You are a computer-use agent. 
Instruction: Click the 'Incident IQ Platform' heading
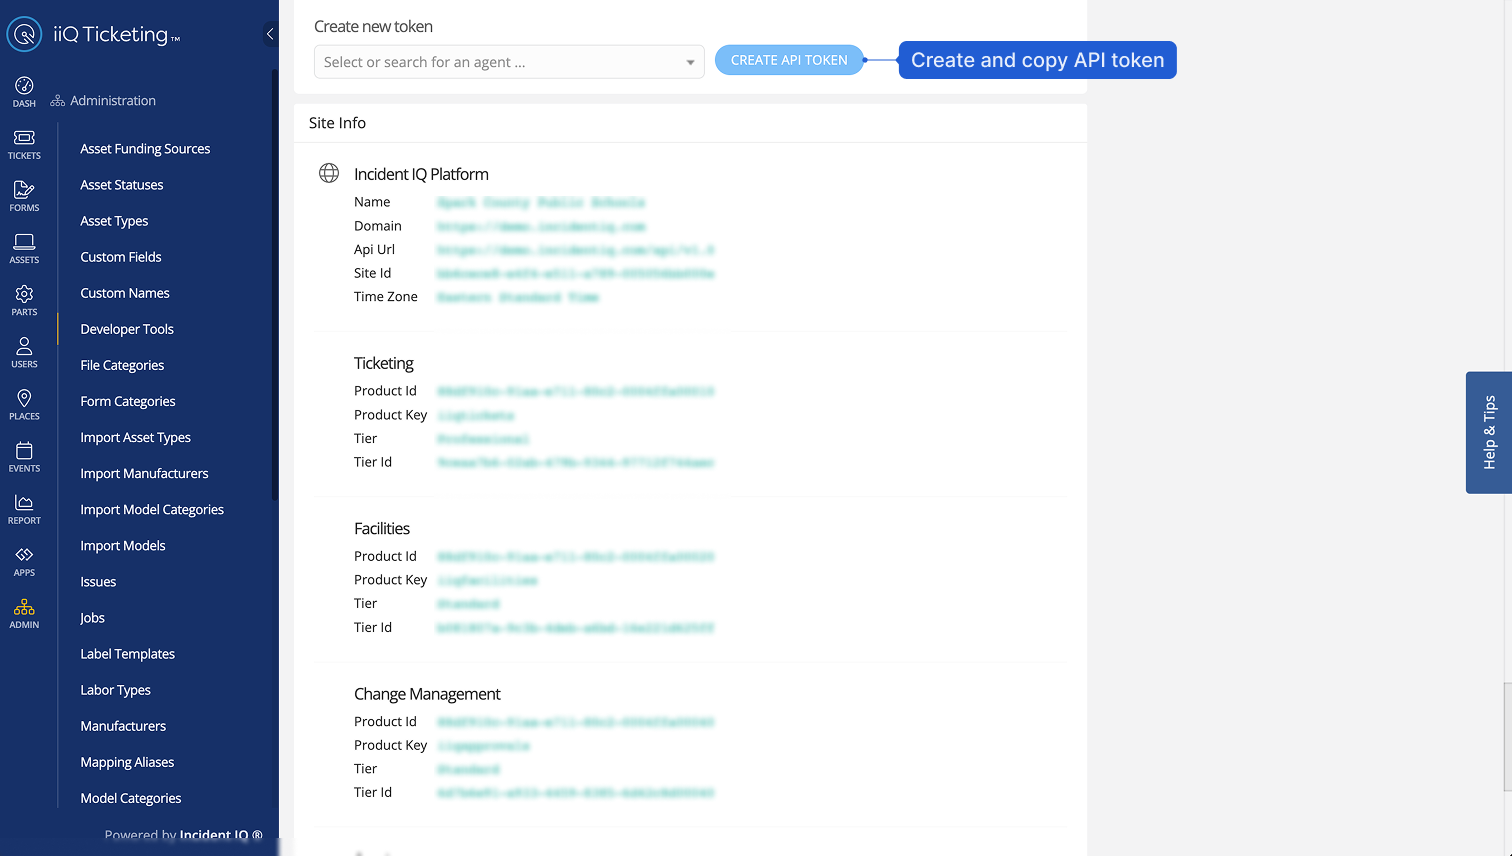(421, 174)
